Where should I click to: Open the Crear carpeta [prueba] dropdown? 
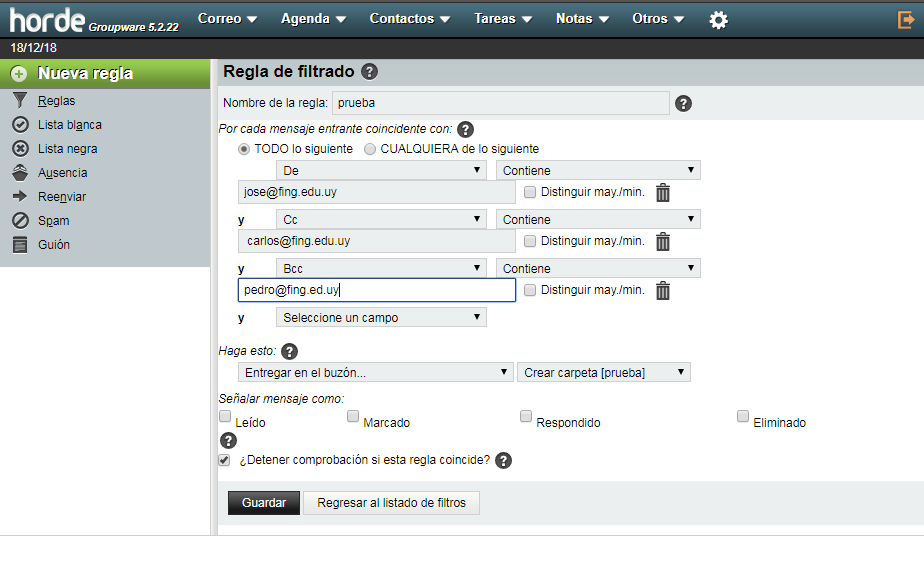[x=603, y=372]
